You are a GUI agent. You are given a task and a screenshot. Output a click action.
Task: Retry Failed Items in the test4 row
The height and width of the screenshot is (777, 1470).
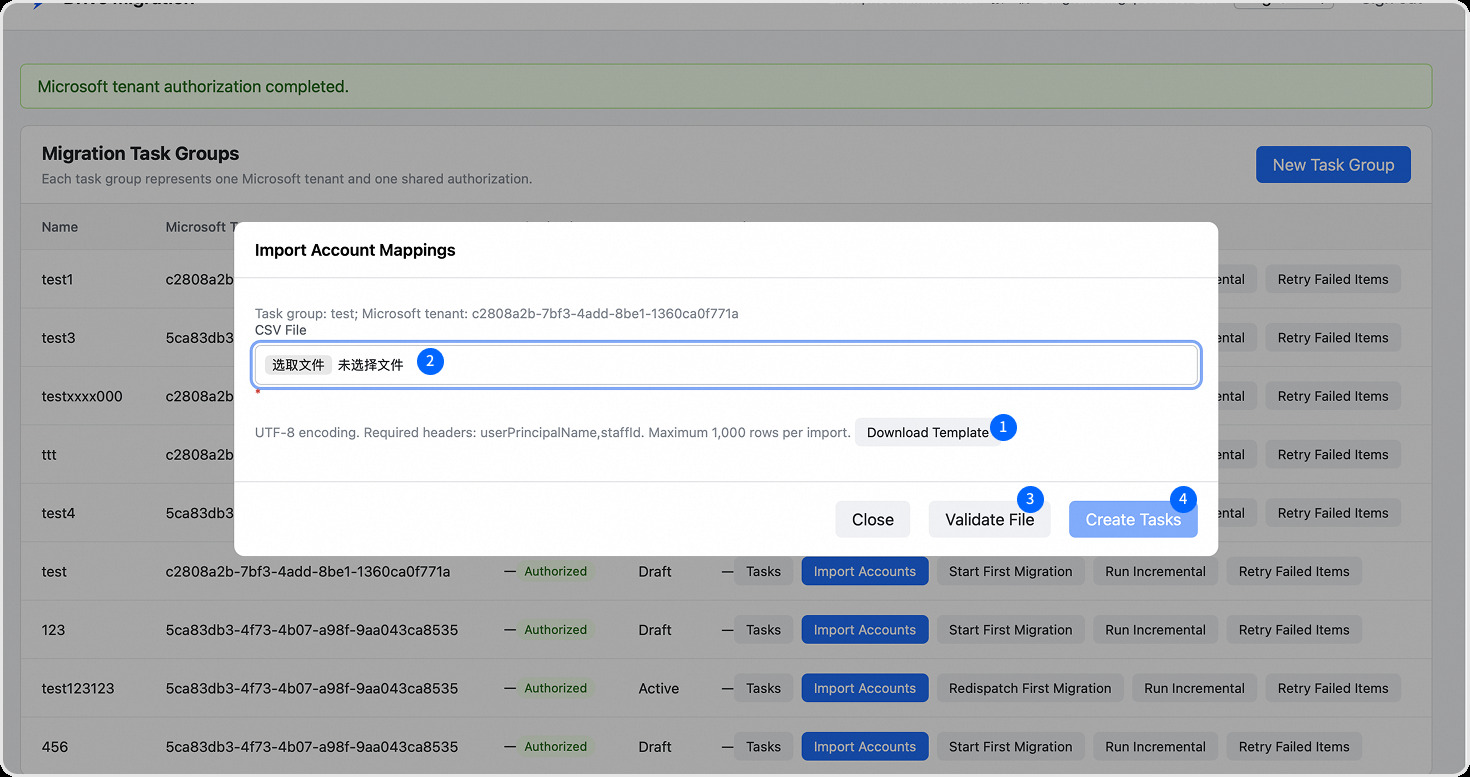1333,513
